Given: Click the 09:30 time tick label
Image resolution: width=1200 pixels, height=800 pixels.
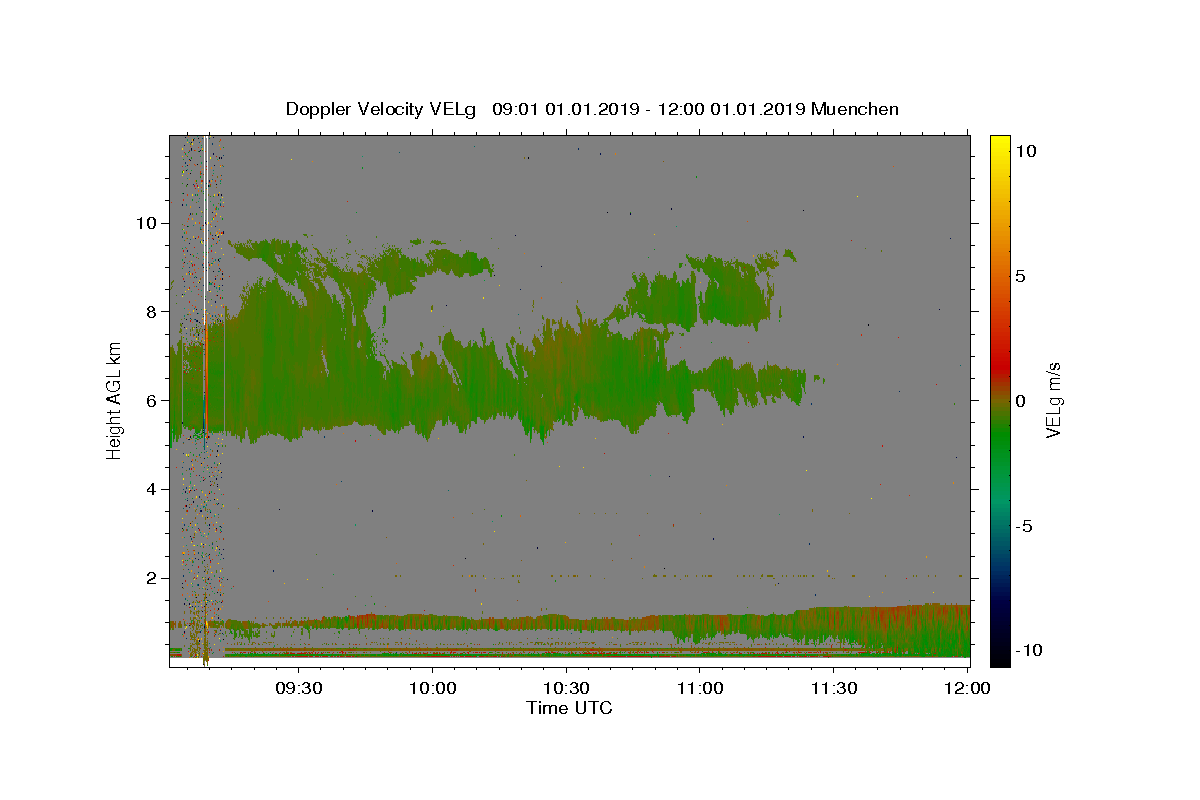Looking at the screenshot, I should (299, 688).
